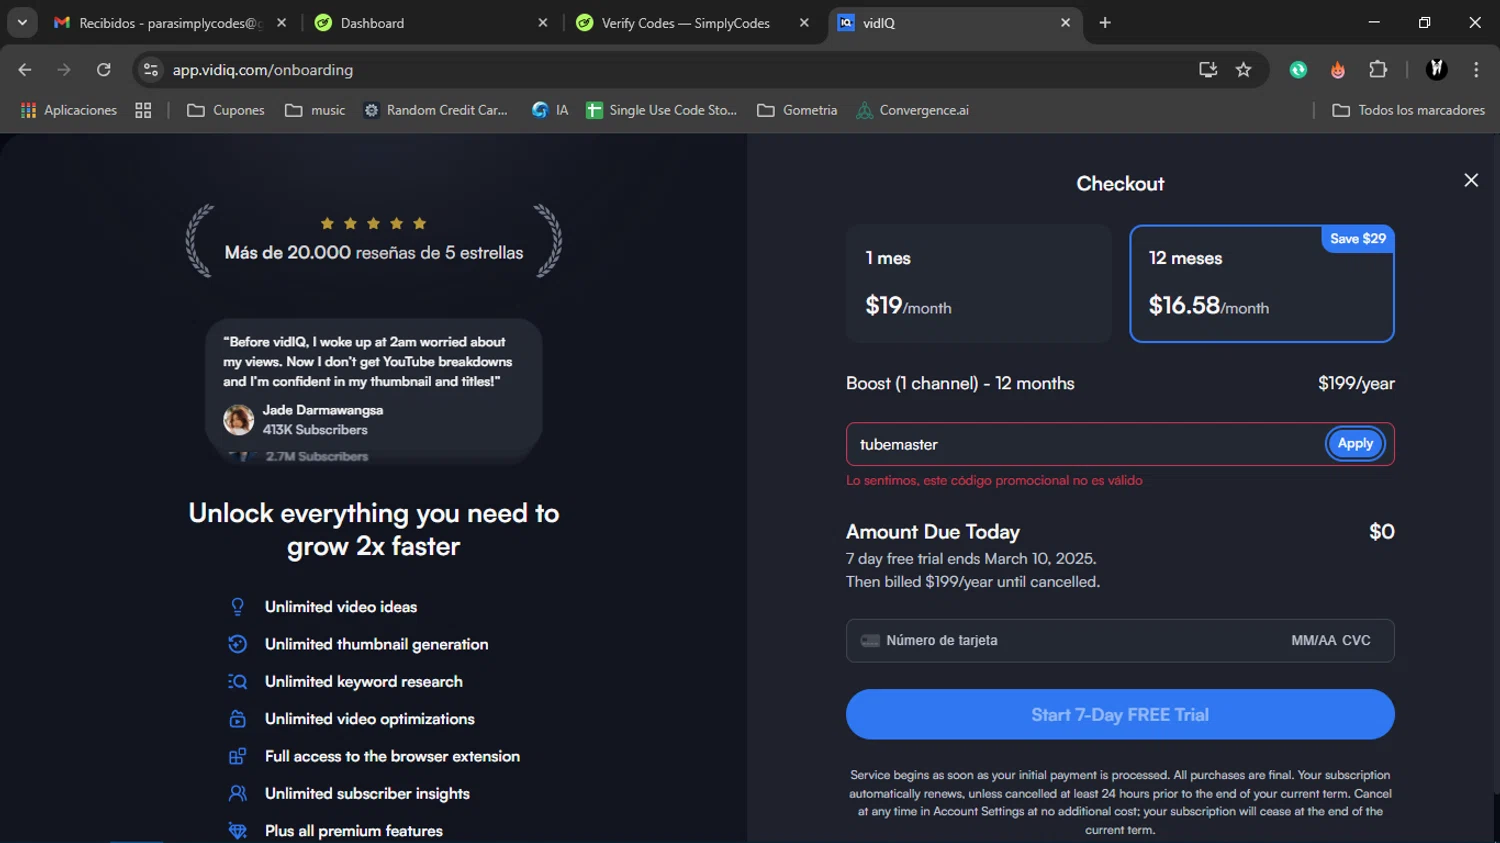
Task: Open the Aplicaciones bookmark shortcut
Action: tap(68, 110)
